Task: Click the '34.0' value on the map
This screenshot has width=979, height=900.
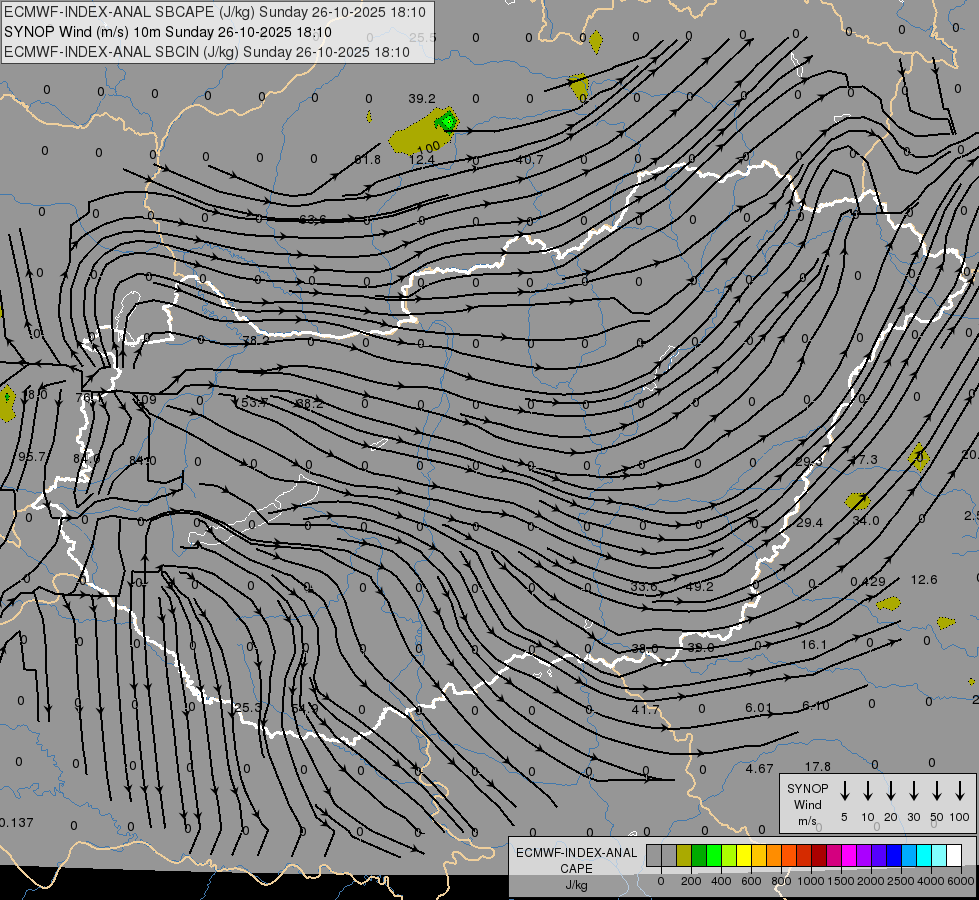Action: [x=866, y=521]
